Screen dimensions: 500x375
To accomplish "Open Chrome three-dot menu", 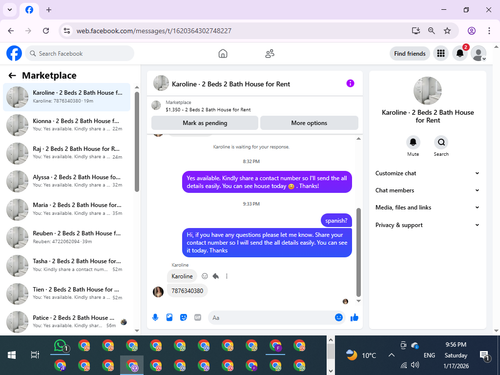I will pos(489,31).
